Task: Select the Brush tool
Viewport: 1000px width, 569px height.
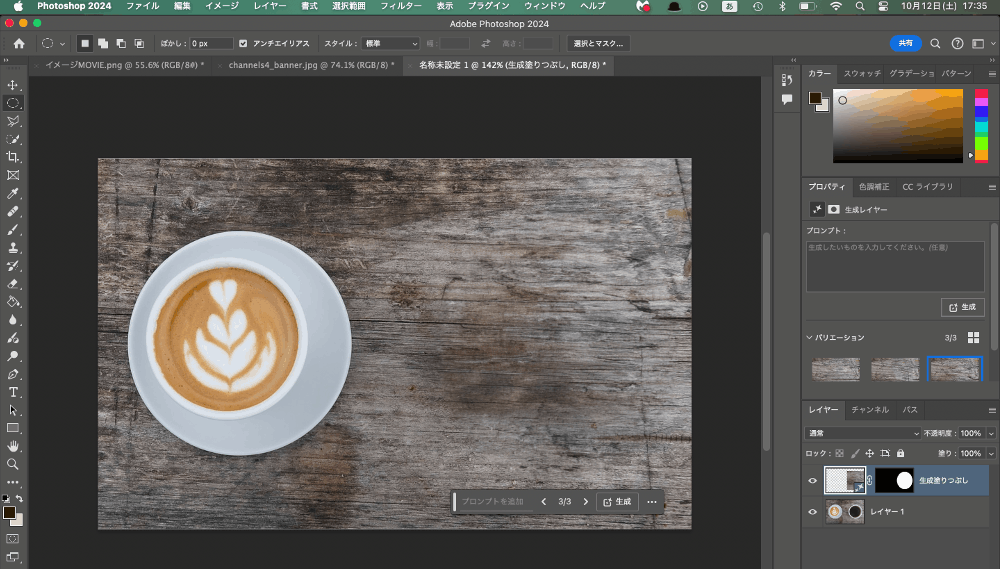Action: [14, 229]
